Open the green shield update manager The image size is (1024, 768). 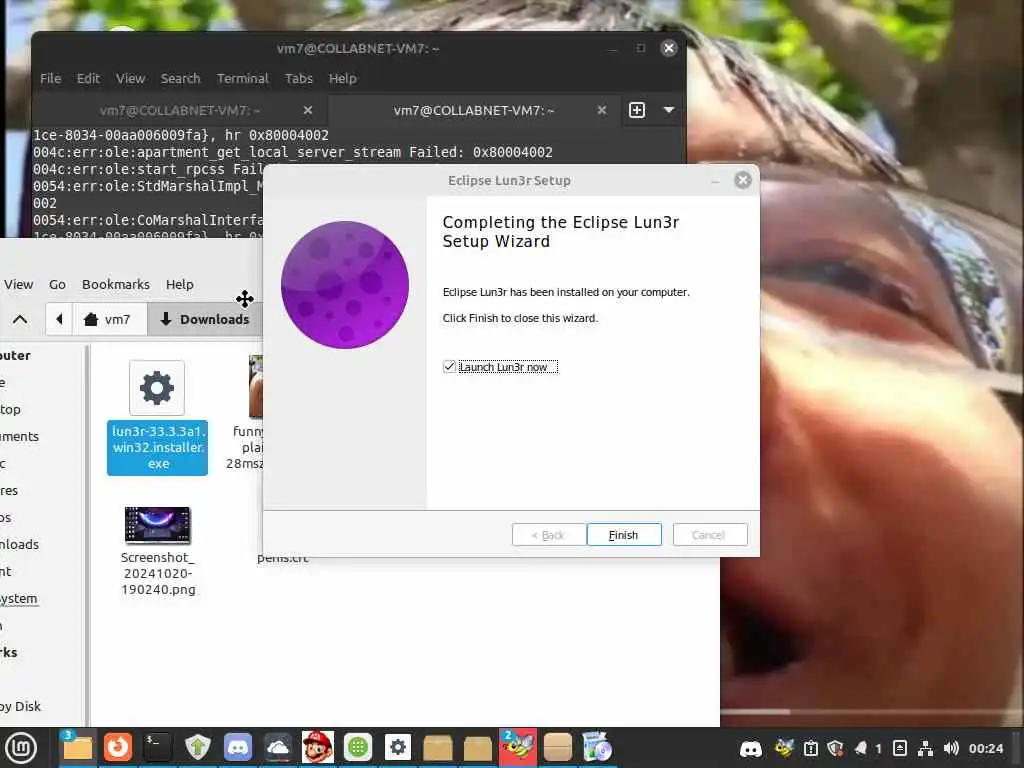198,748
